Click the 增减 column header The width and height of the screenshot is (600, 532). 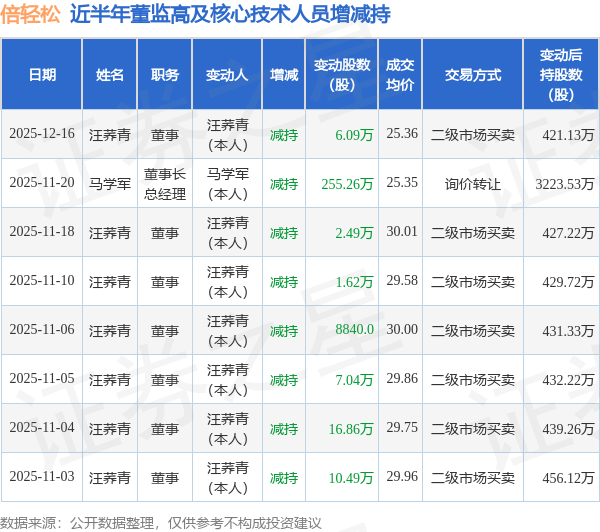tap(284, 75)
